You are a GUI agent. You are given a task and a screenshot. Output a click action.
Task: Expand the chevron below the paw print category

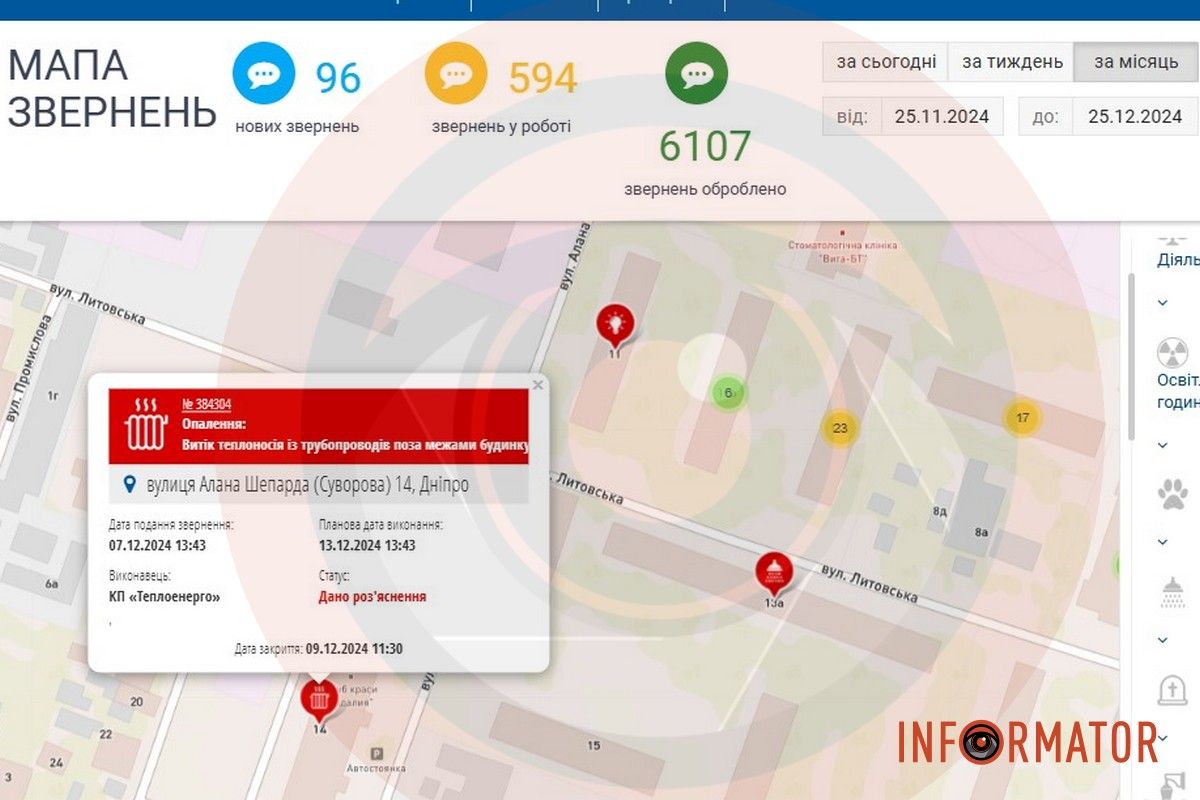pyautogui.click(x=1163, y=542)
